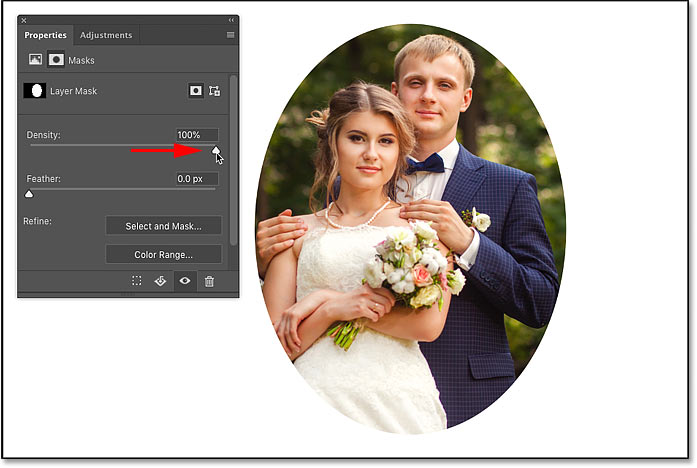Toggle mask visibility with eye icon

pos(185,282)
